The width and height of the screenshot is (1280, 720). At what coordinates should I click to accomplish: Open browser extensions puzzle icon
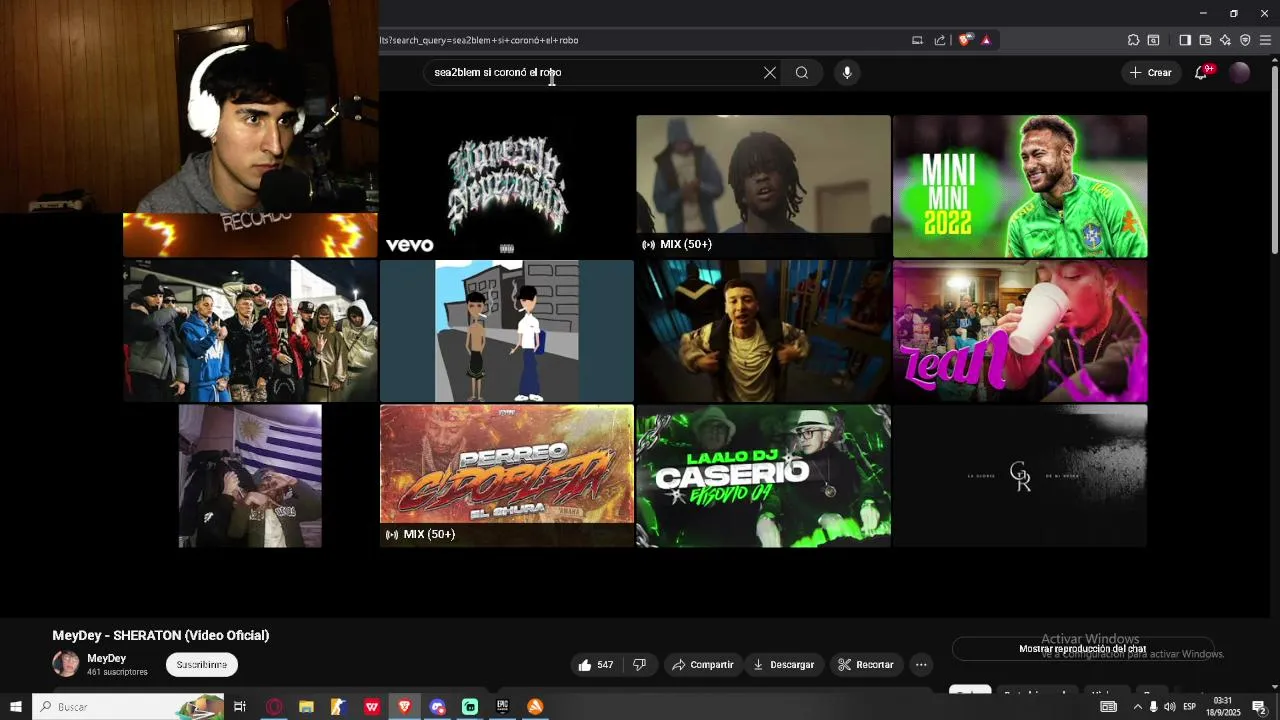point(1133,40)
